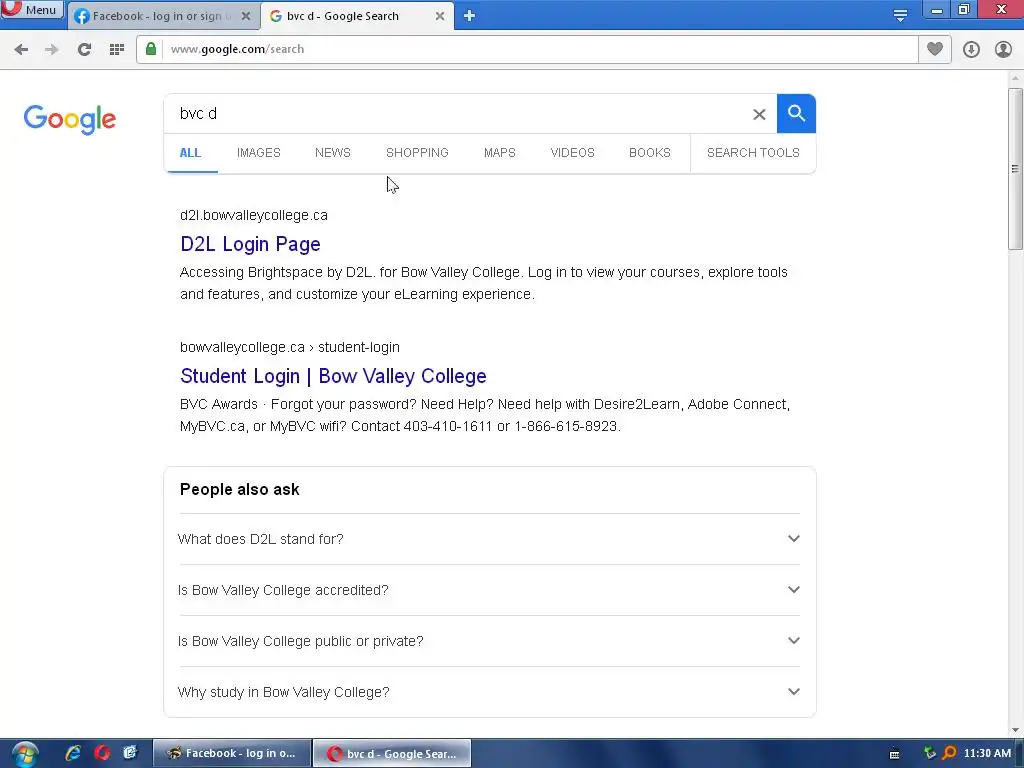
Task: Switch to NEWS results tab
Action: [332, 153]
